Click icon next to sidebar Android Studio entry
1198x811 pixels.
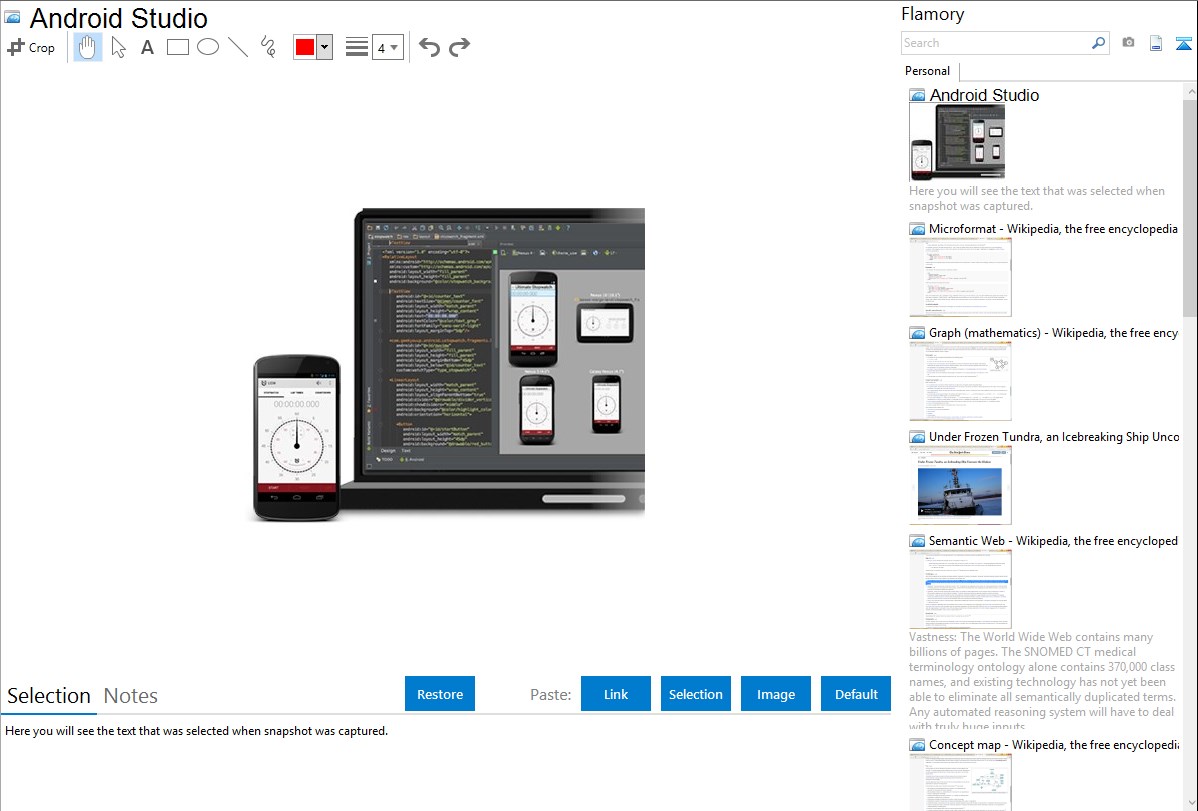click(918, 96)
